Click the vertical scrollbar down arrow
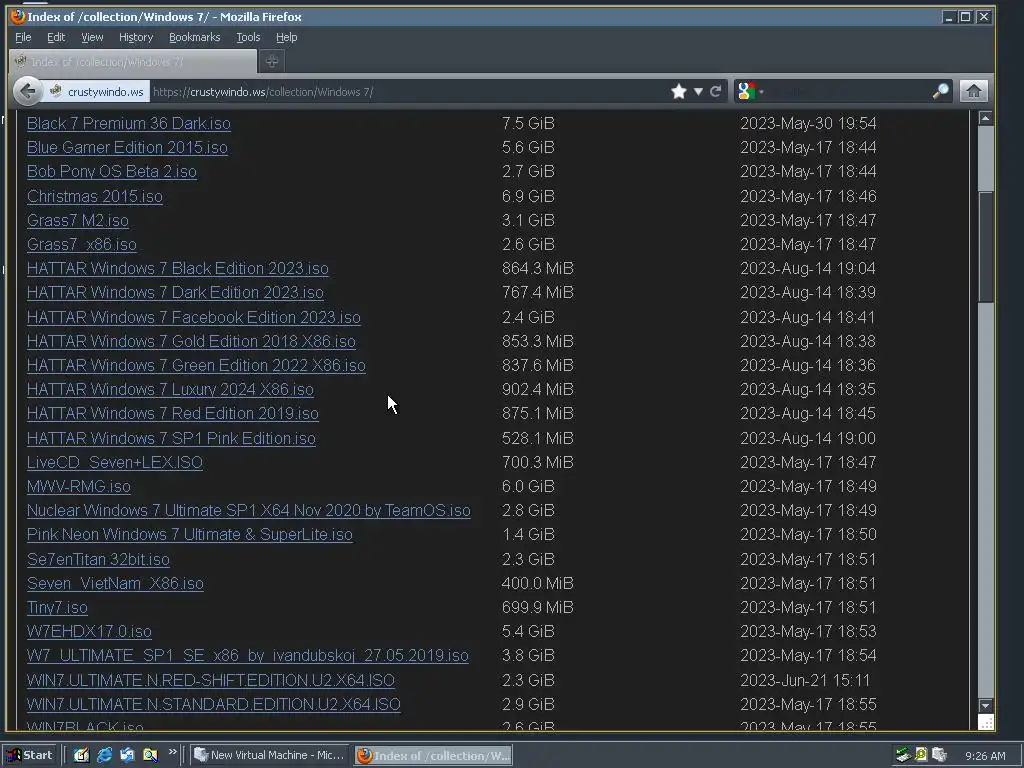Image resolution: width=1024 pixels, height=768 pixels. 985,706
